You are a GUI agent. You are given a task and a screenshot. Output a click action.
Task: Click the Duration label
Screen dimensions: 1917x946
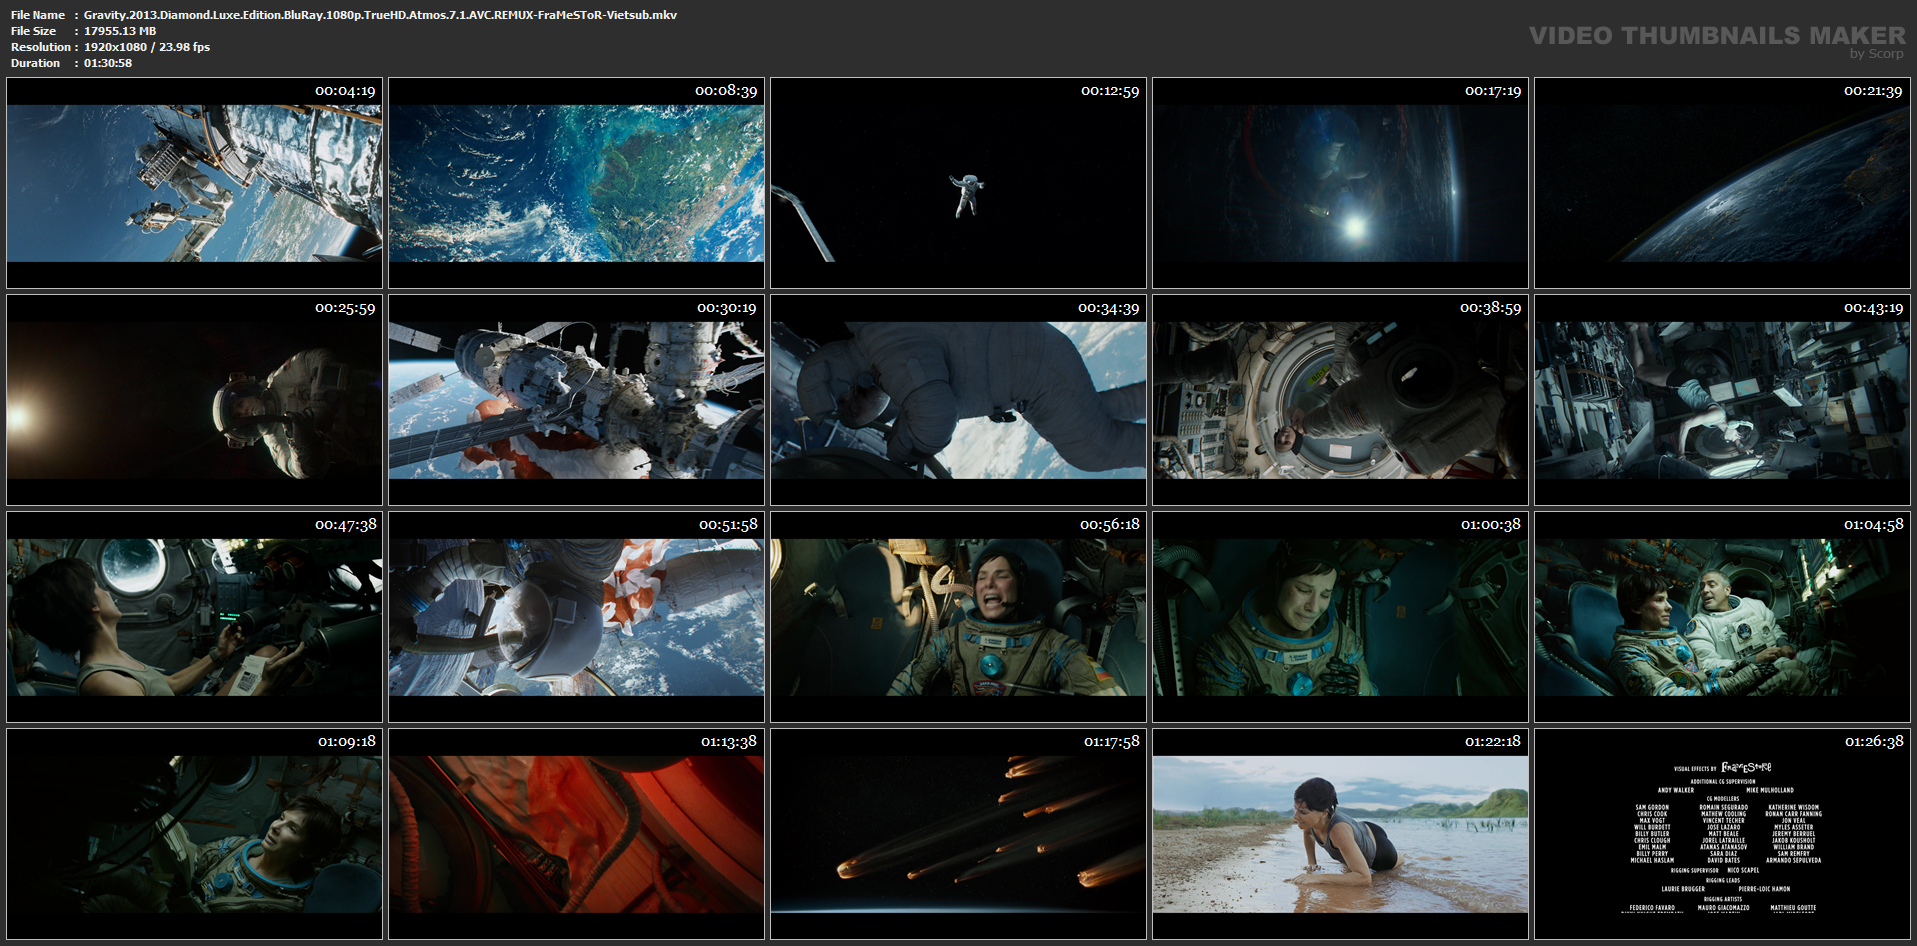coord(36,63)
